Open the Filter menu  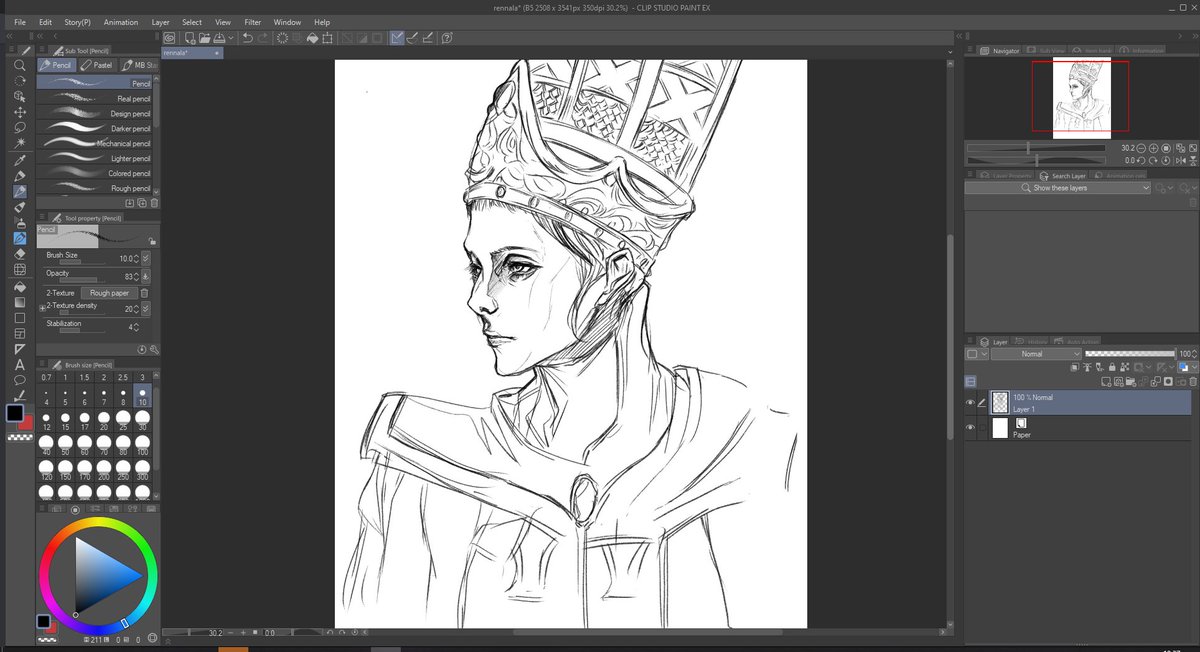point(253,22)
